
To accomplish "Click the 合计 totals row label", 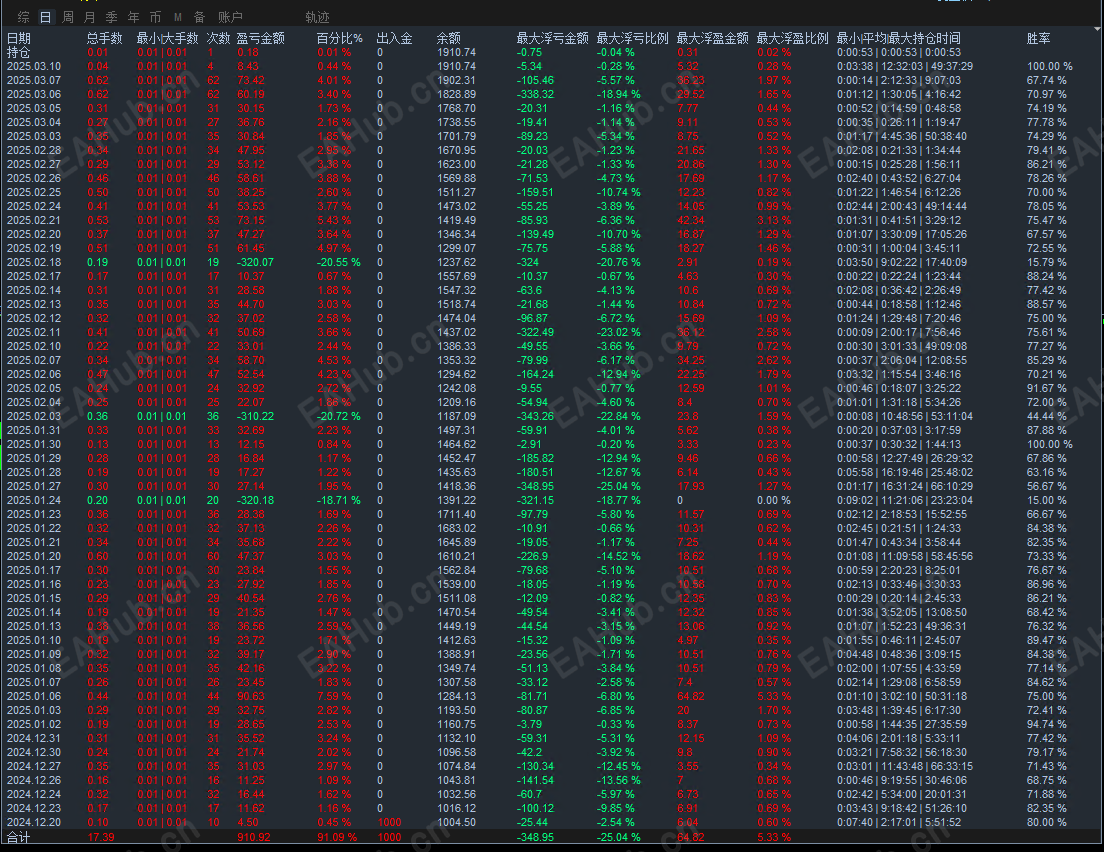I will tap(18, 837).
